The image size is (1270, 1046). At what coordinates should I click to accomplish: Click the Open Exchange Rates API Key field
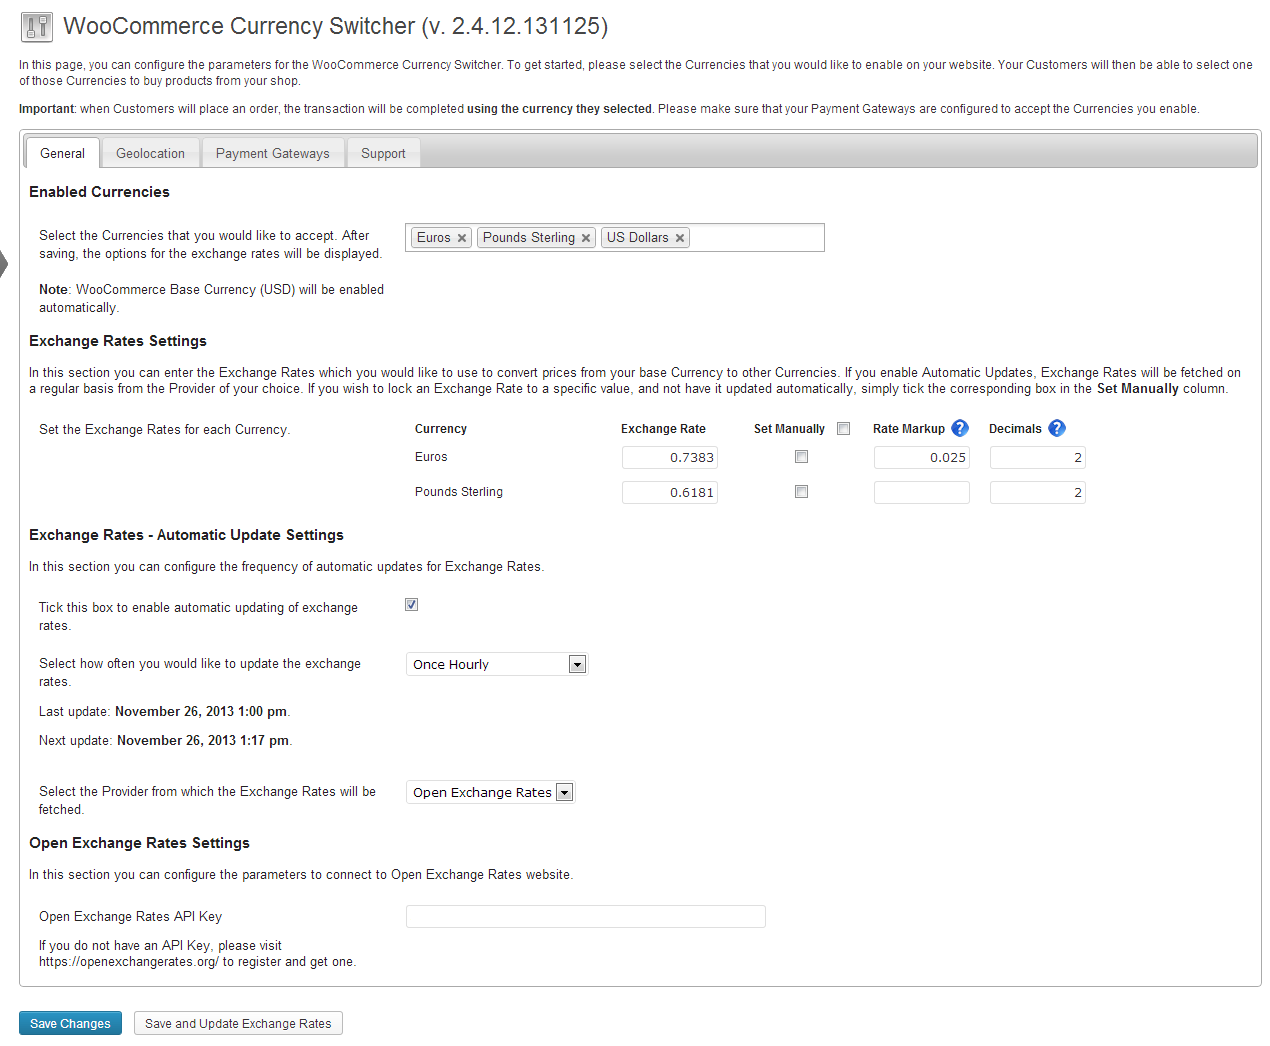[586, 917]
